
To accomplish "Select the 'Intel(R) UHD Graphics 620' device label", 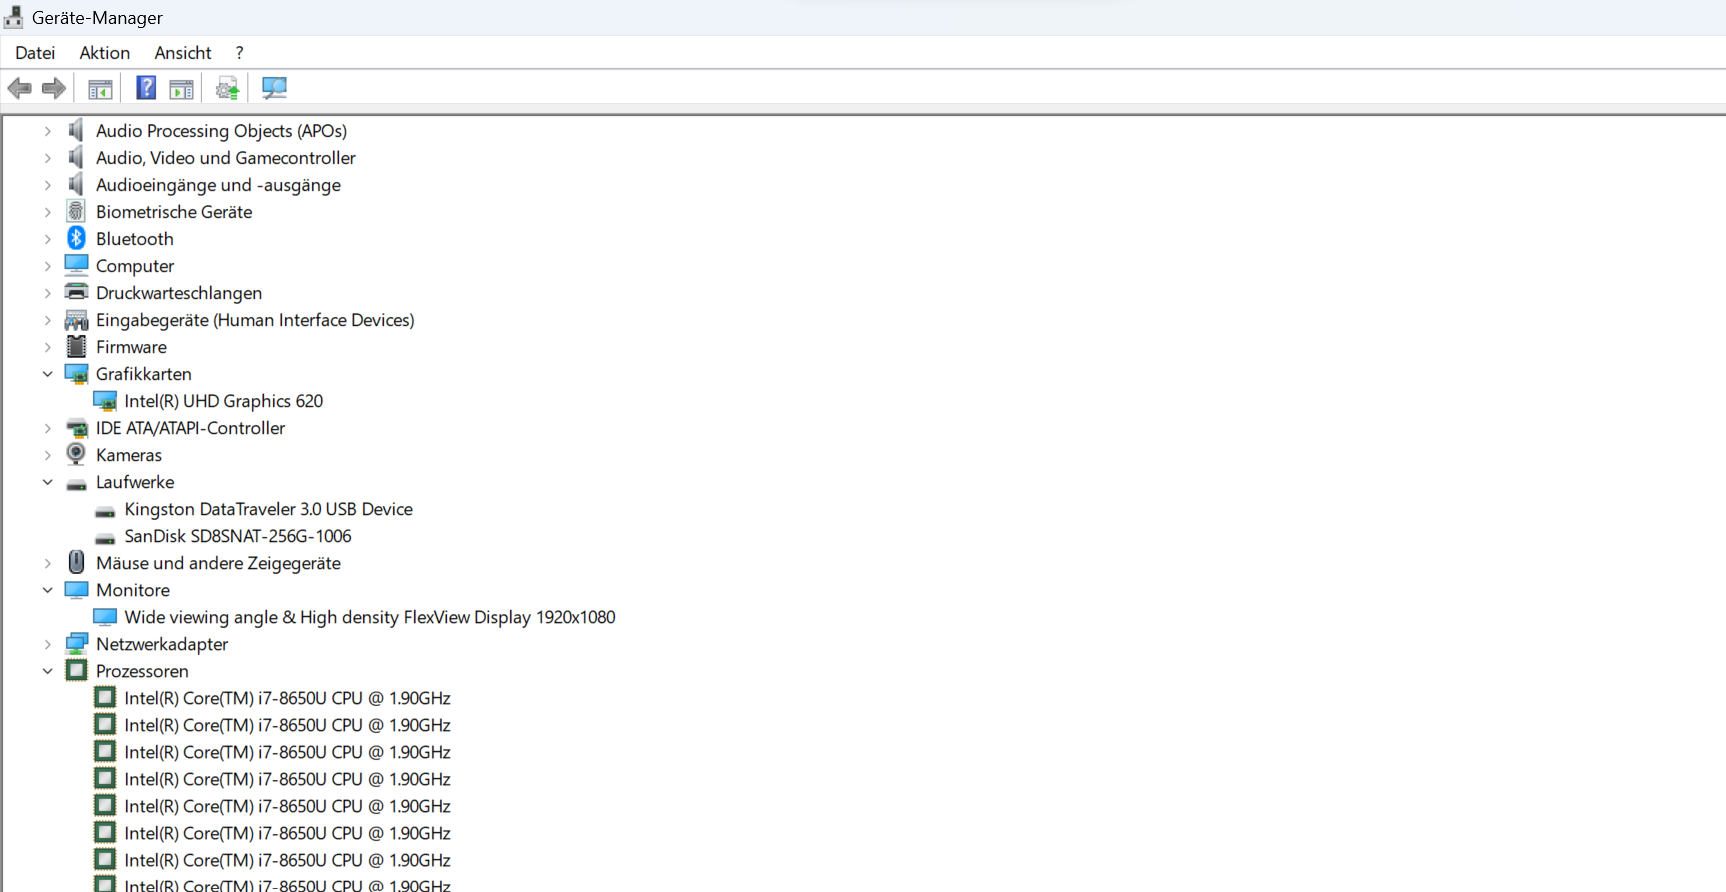I will [x=224, y=401].
